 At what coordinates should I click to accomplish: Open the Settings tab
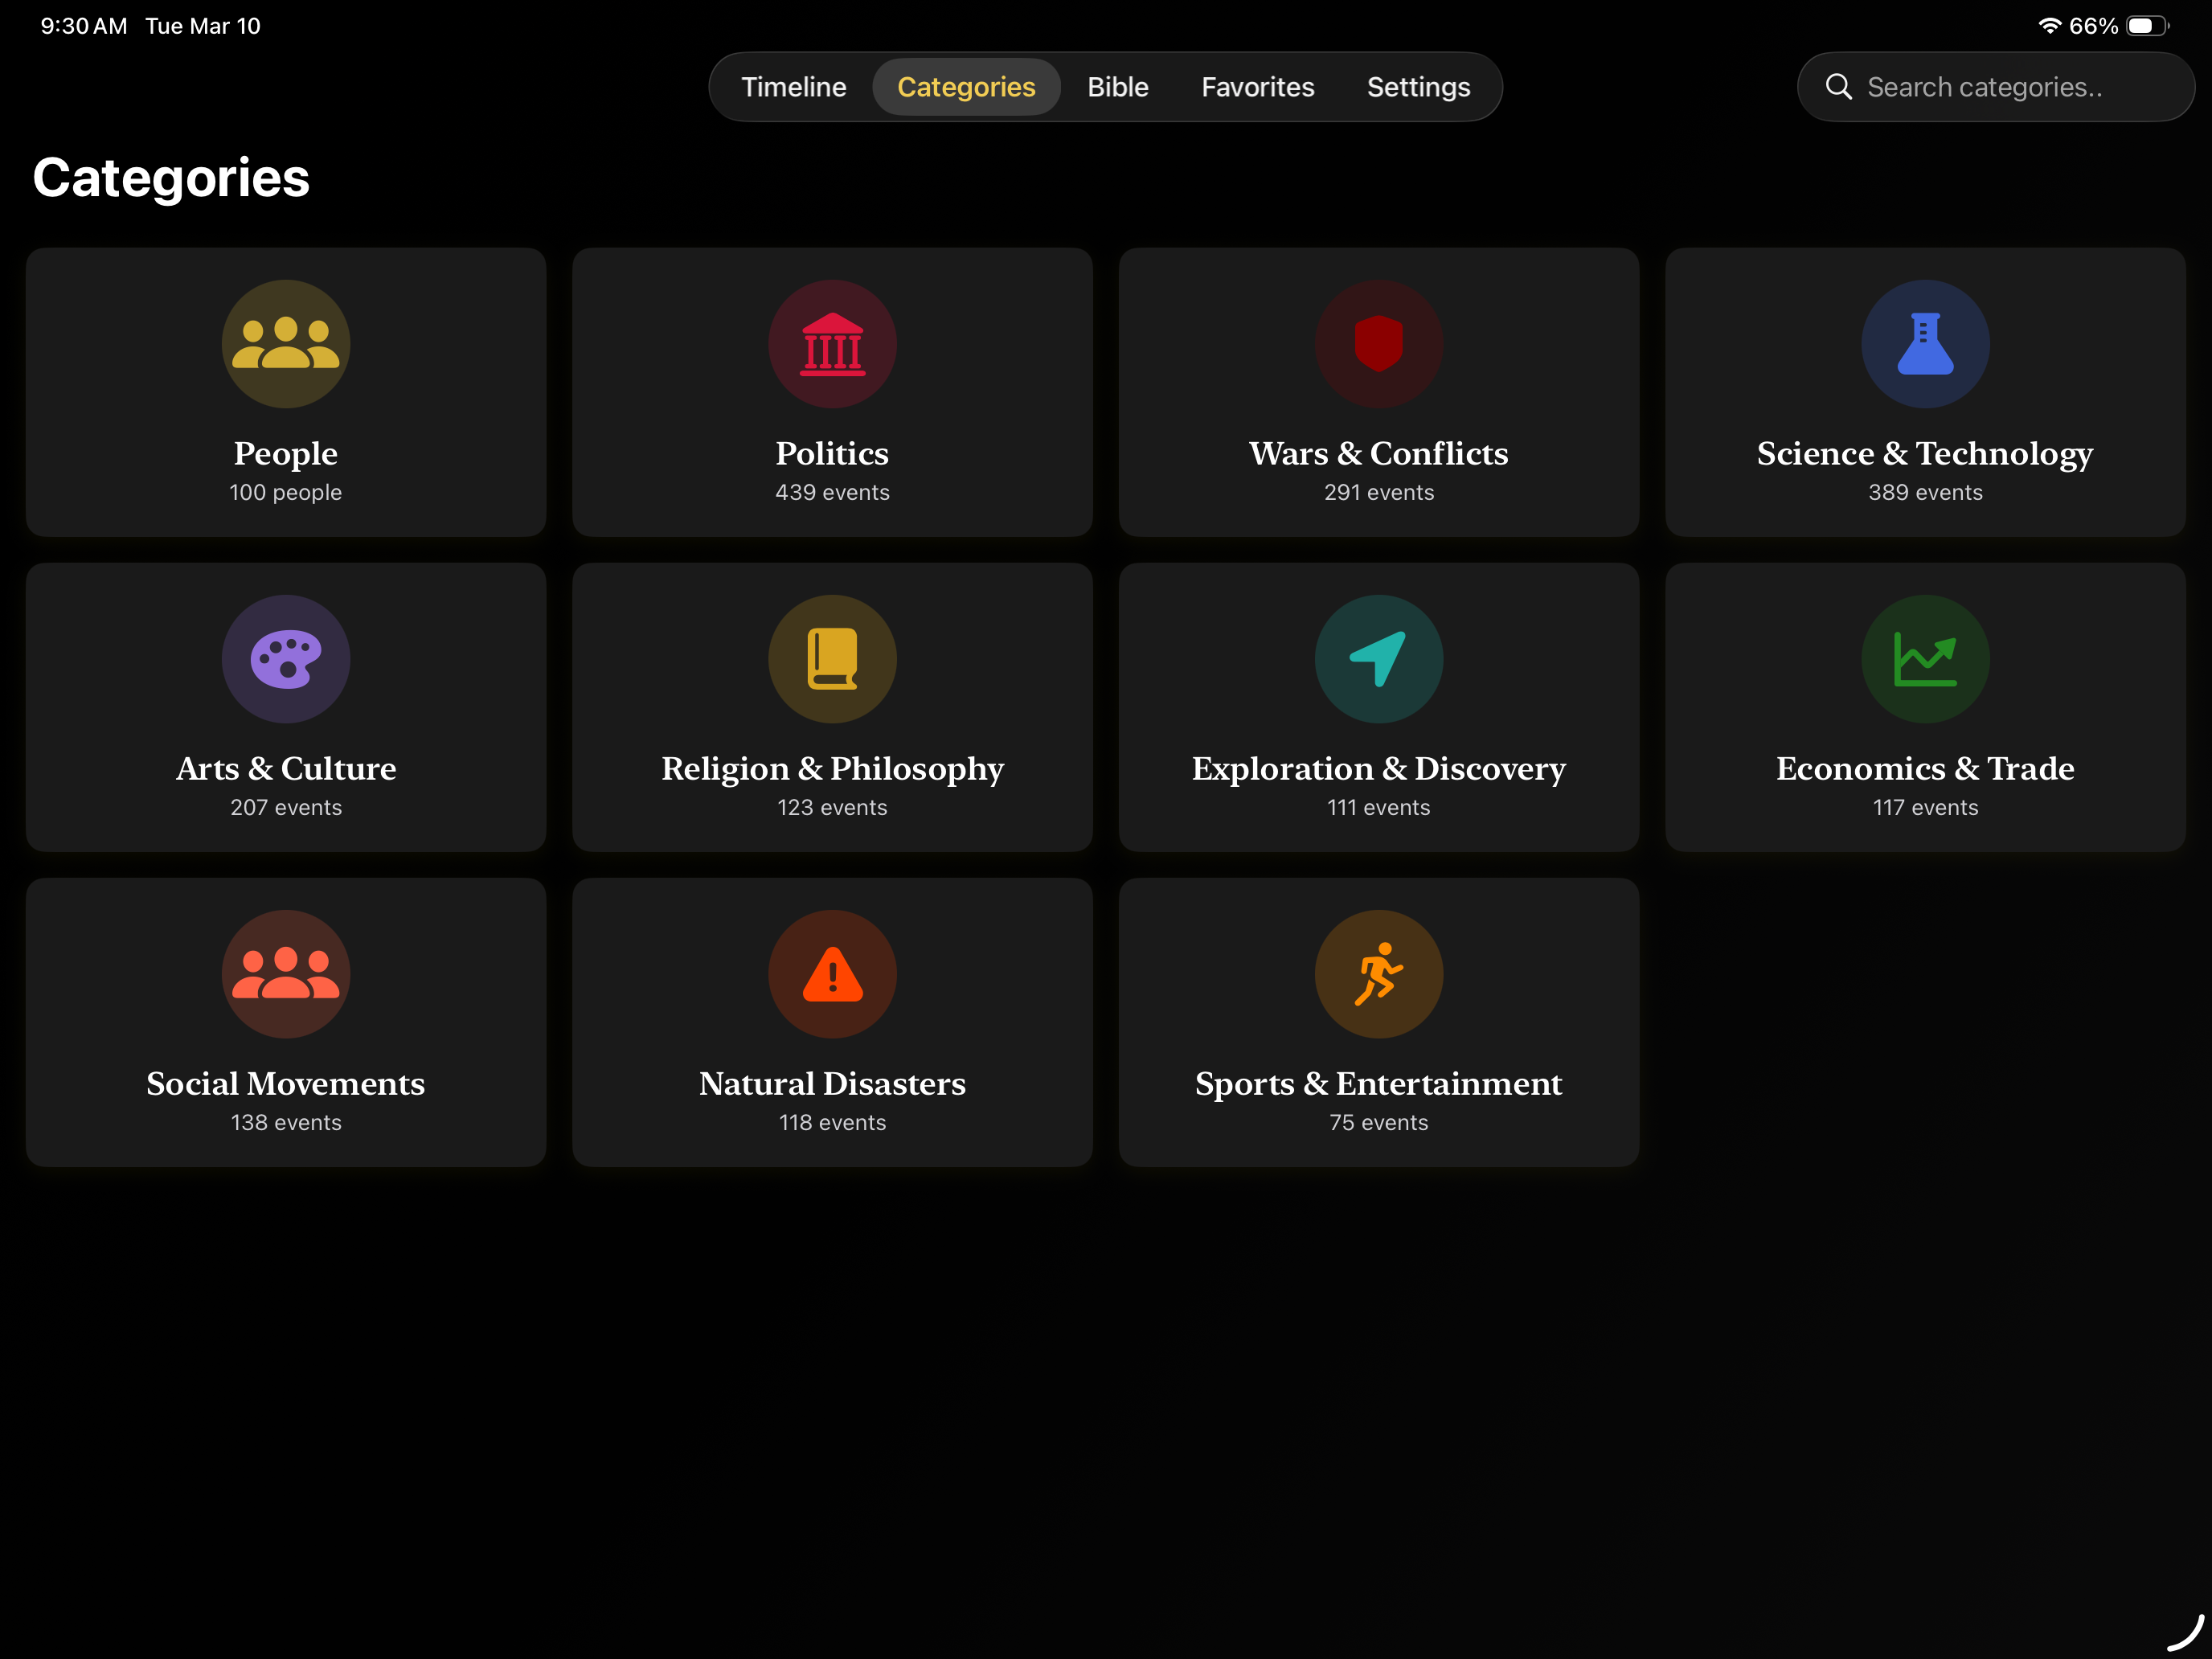1418,87
